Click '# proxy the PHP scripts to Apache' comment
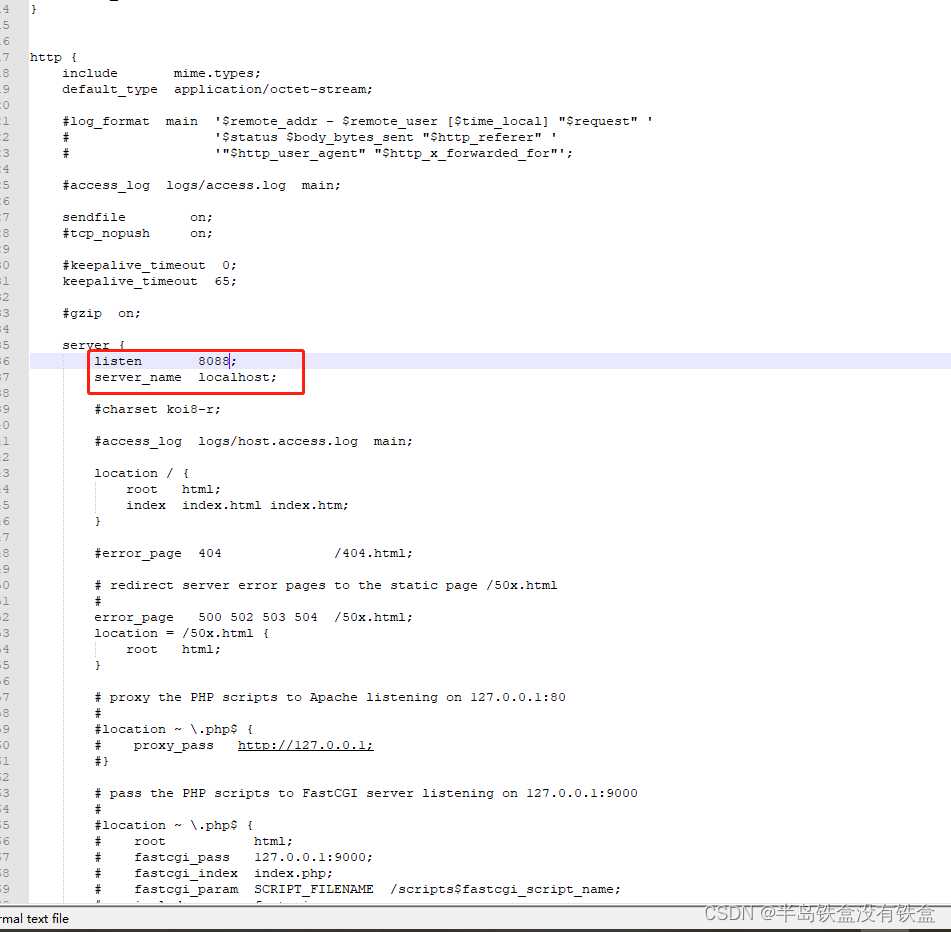The height and width of the screenshot is (932, 951). [x=330, y=697]
